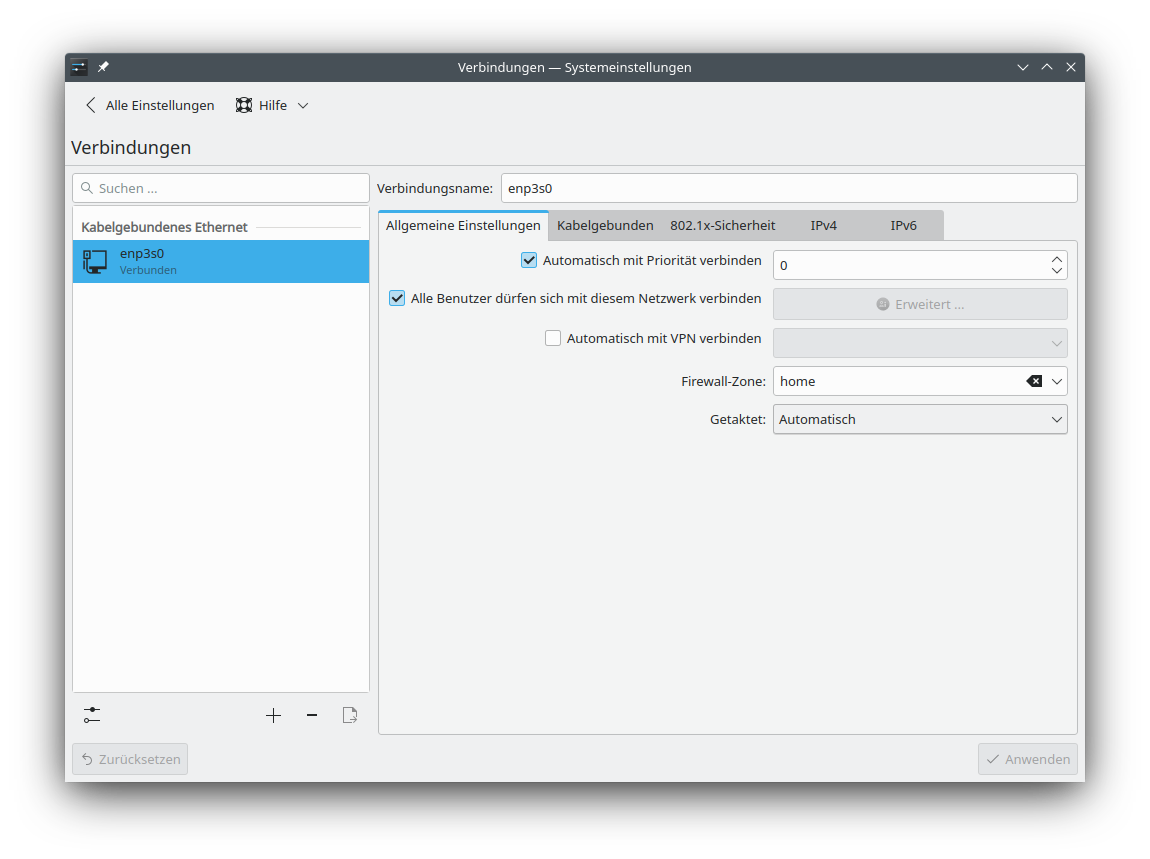Open the 802.1x-Sicherheit tab
The height and width of the screenshot is (859, 1150).
722,226
